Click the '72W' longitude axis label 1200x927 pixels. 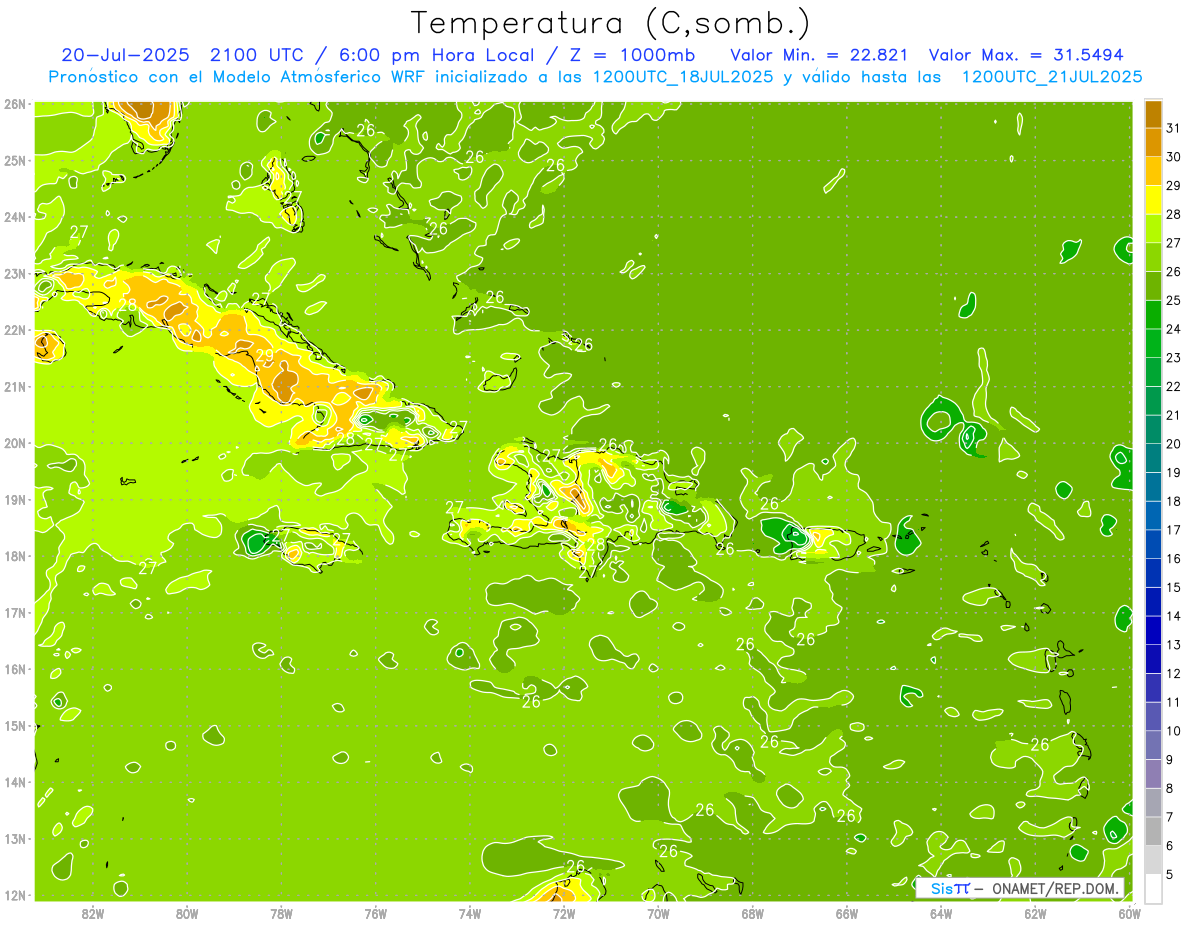(564, 913)
